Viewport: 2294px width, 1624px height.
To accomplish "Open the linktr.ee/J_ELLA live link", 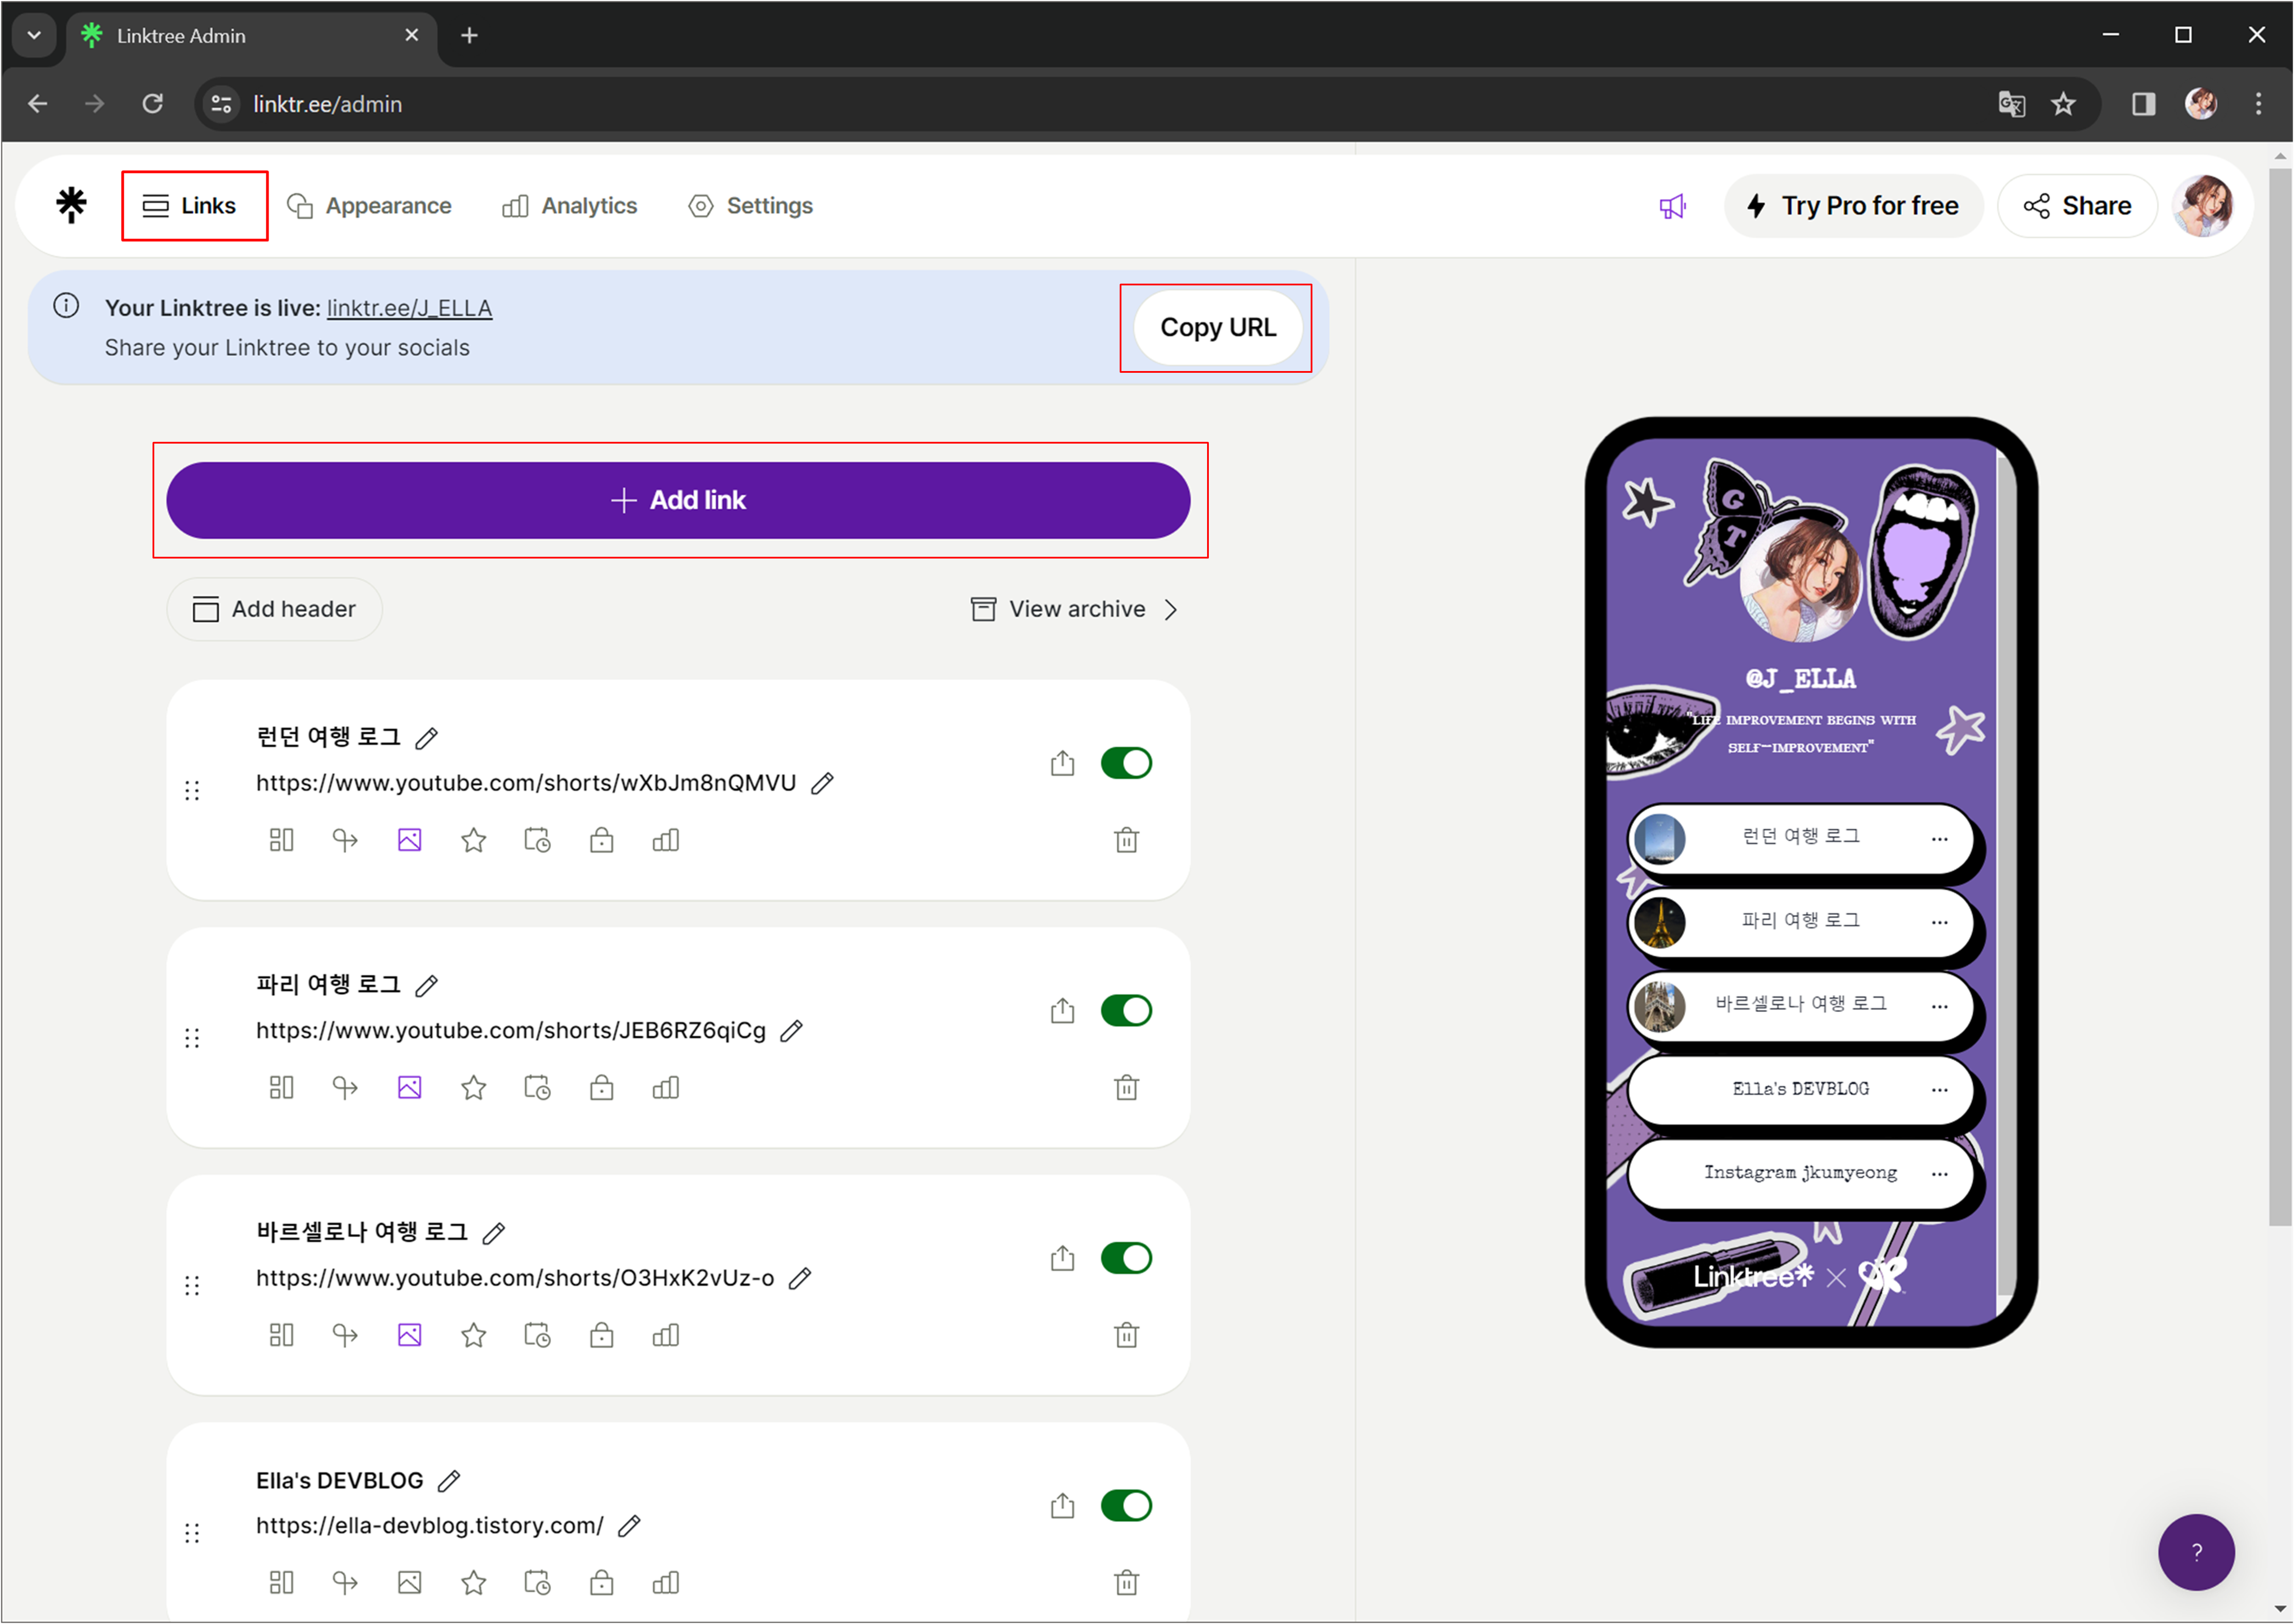I will [x=409, y=308].
